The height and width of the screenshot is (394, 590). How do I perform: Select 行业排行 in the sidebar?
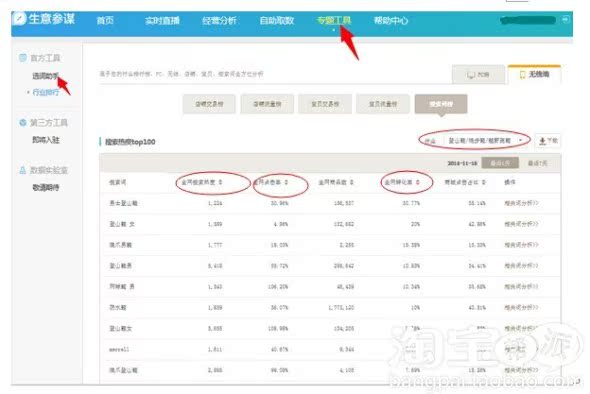click(46, 92)
